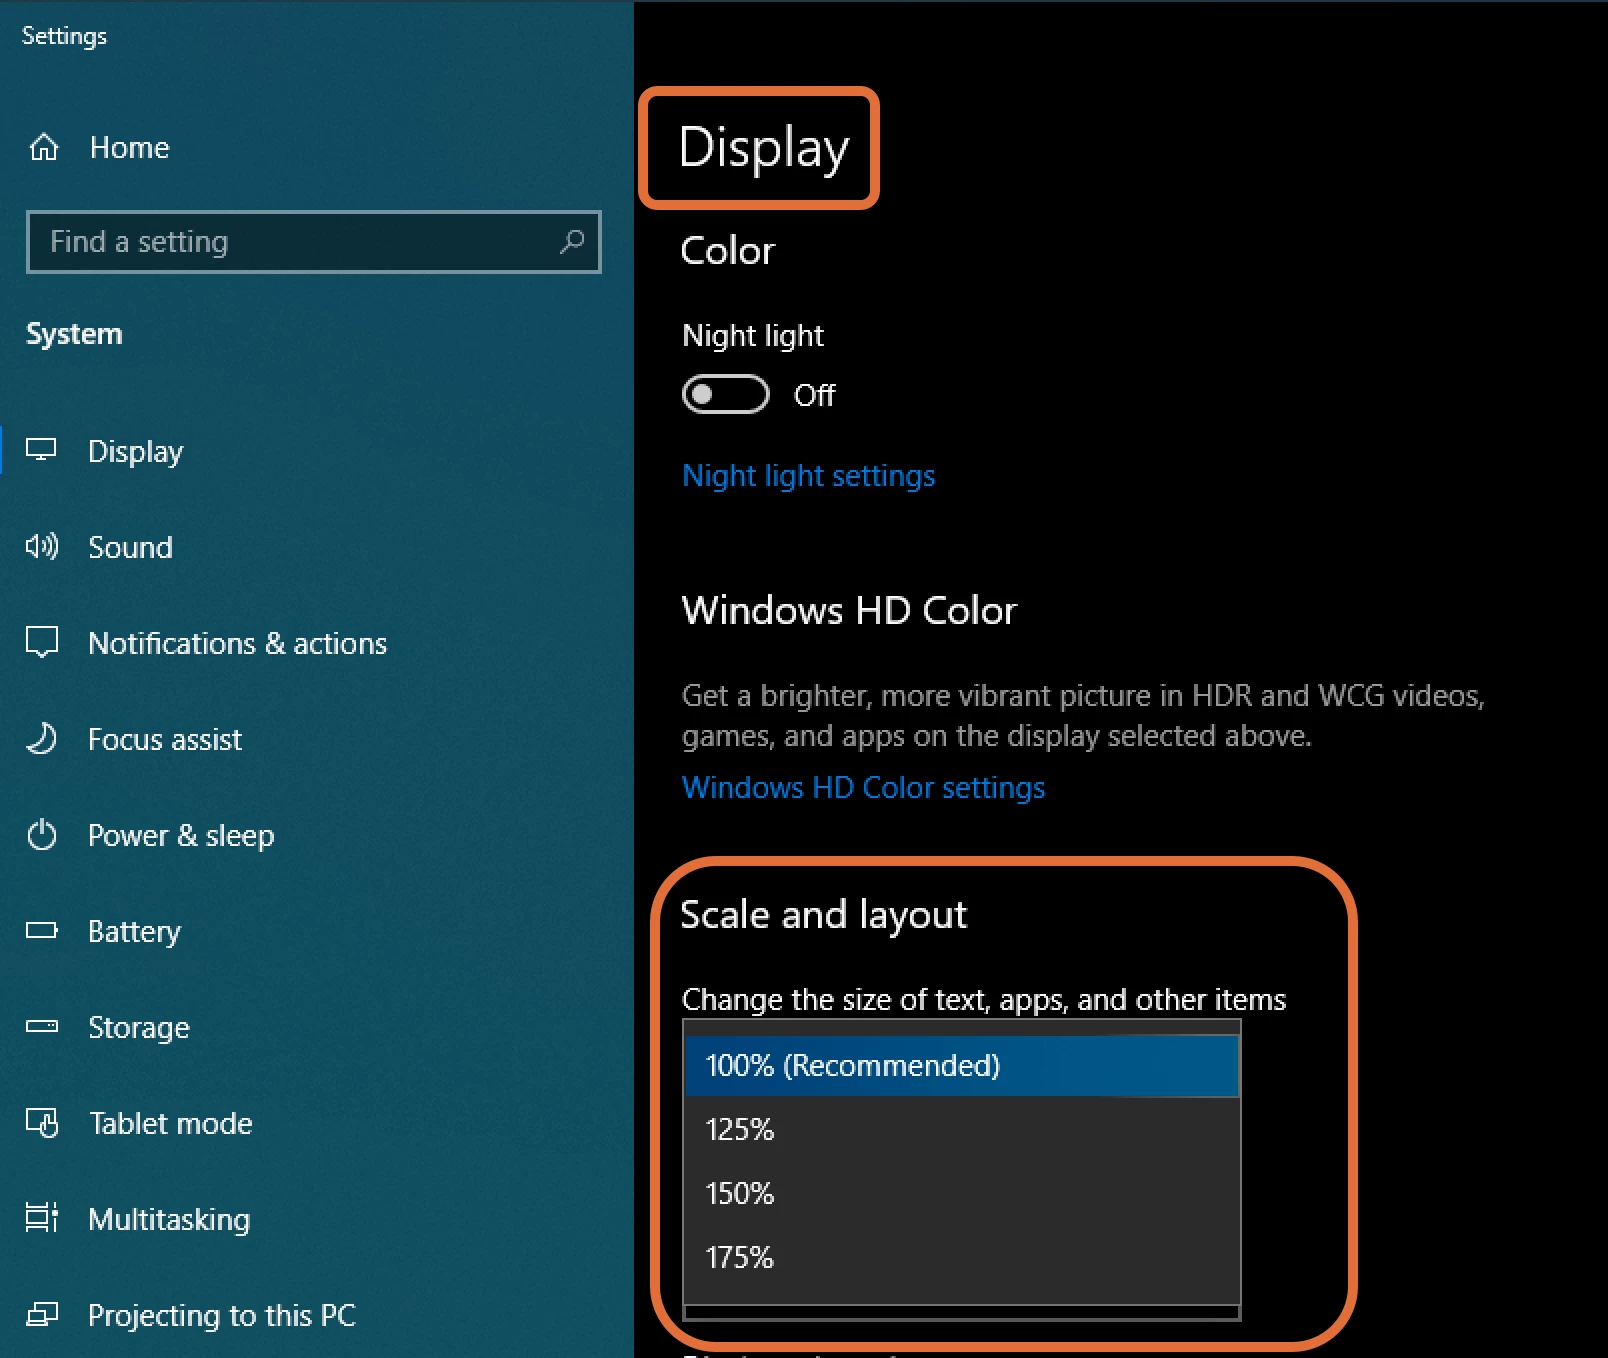Choose the 150% scale option
The width and height of the screenshot is (1608, 1358).
coord(962,1194)
